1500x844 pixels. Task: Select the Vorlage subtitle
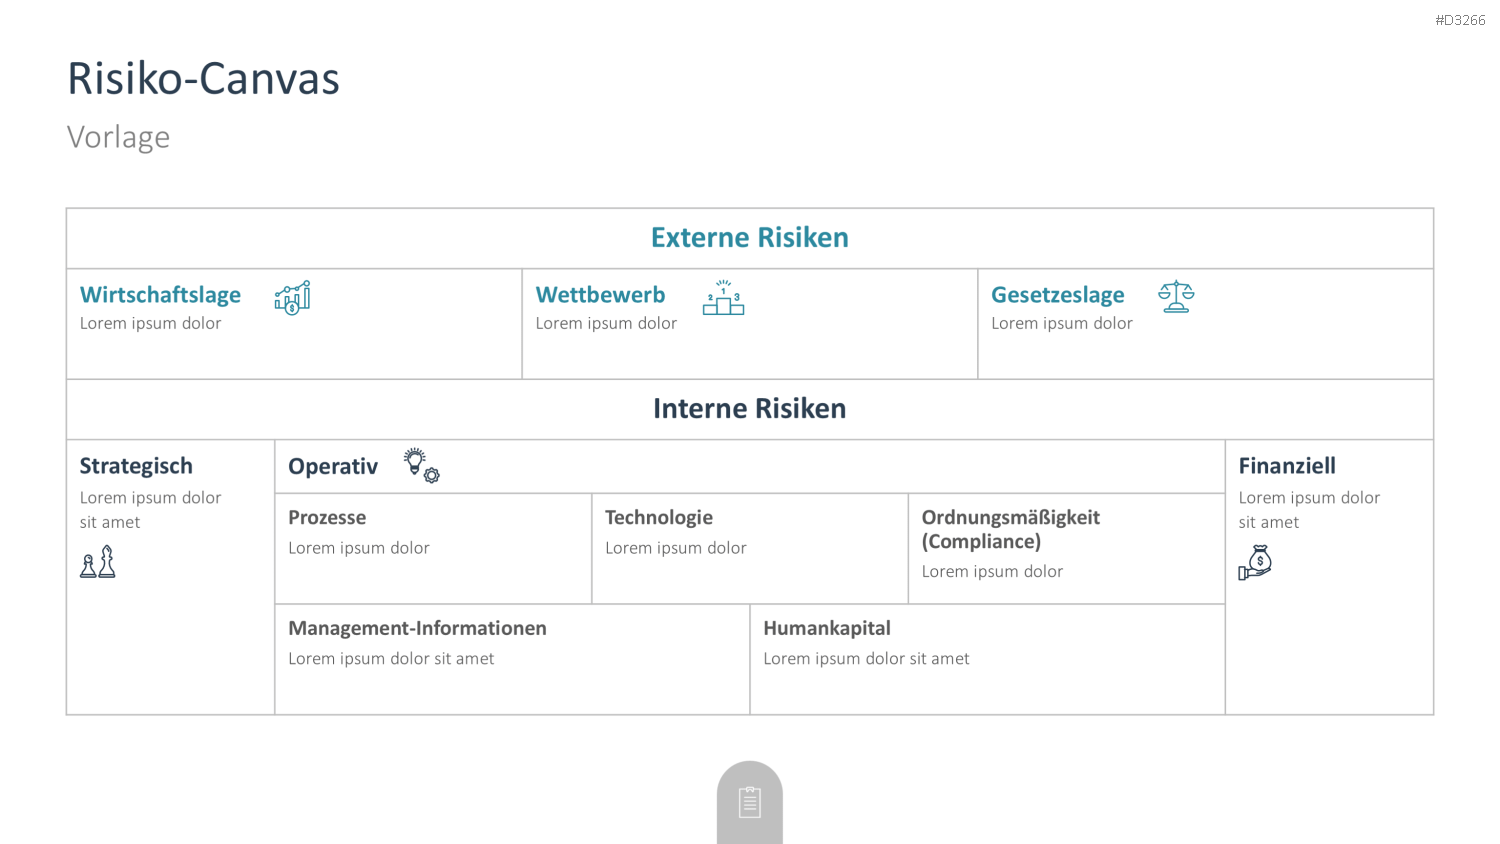[x=118, y=136]
